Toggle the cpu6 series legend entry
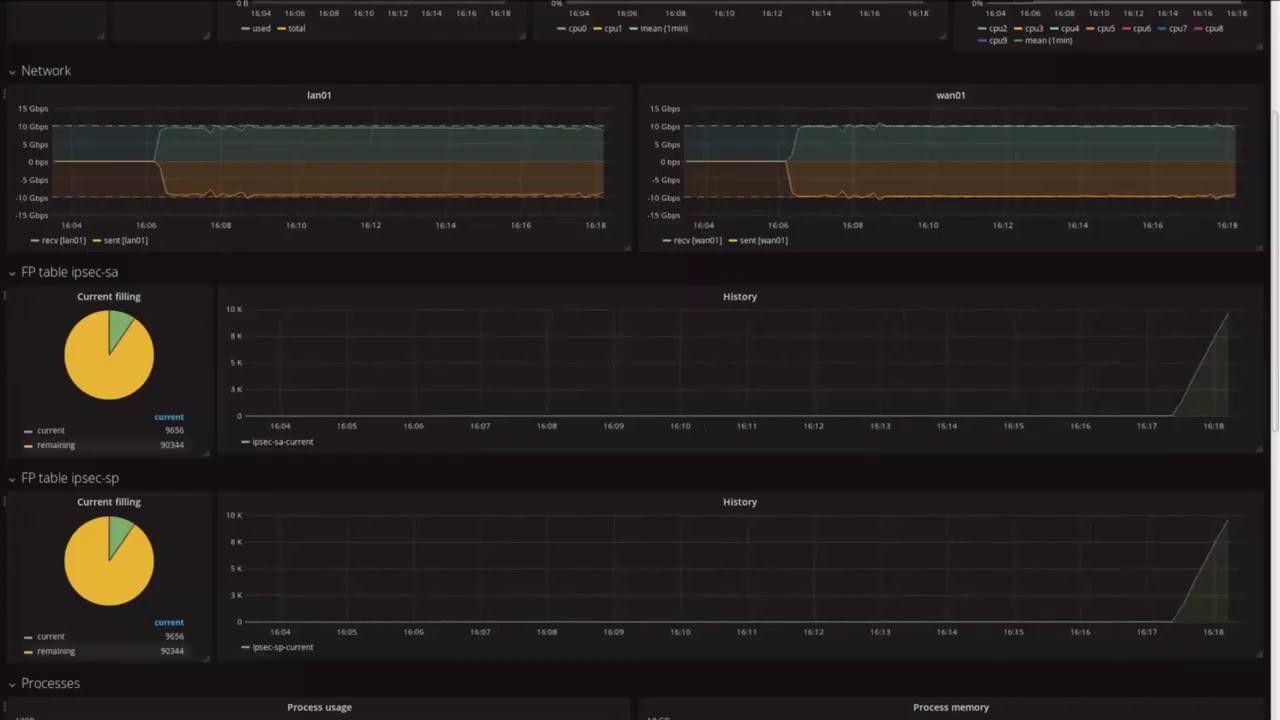Screen dimensions: 1280x720 1136,28
